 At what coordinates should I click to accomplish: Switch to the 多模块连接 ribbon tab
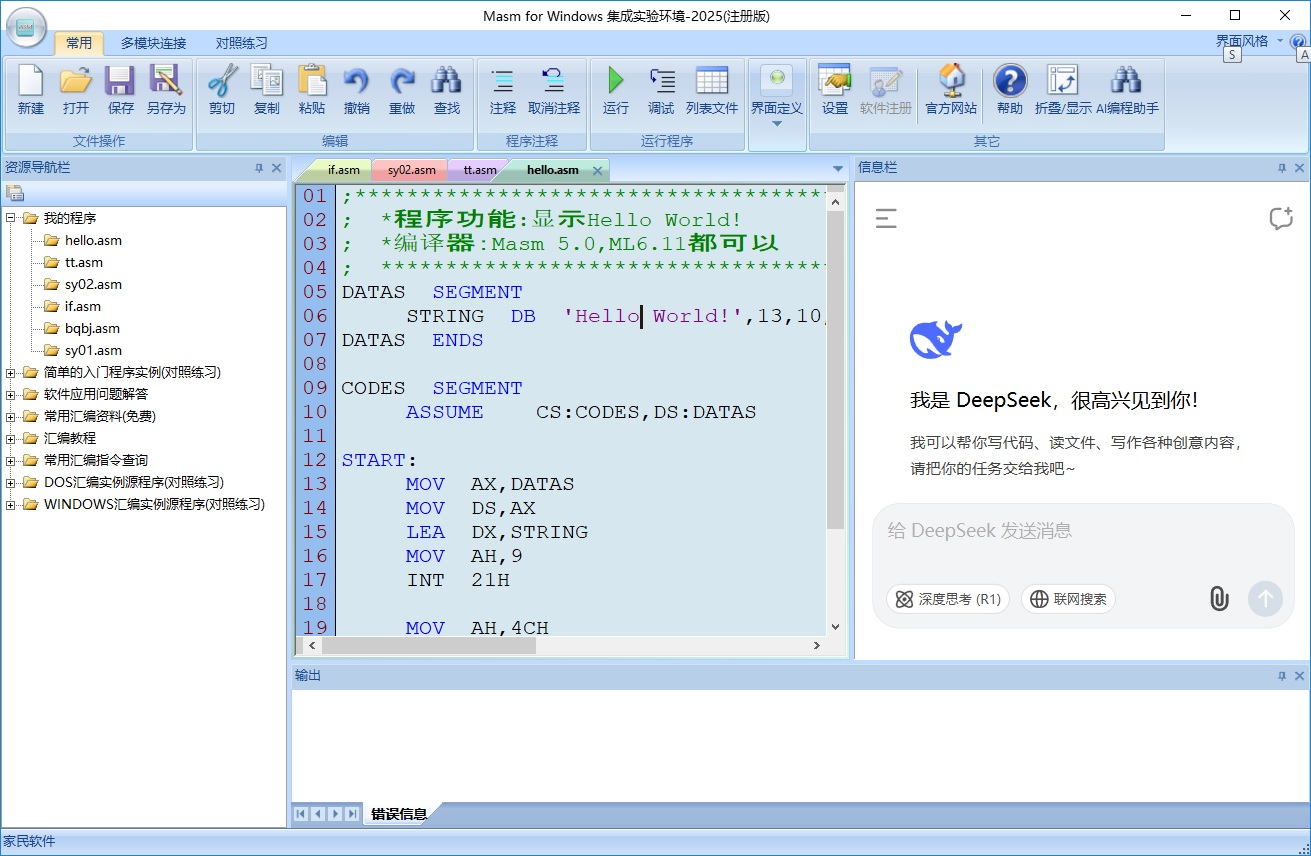tap(153, 43)
